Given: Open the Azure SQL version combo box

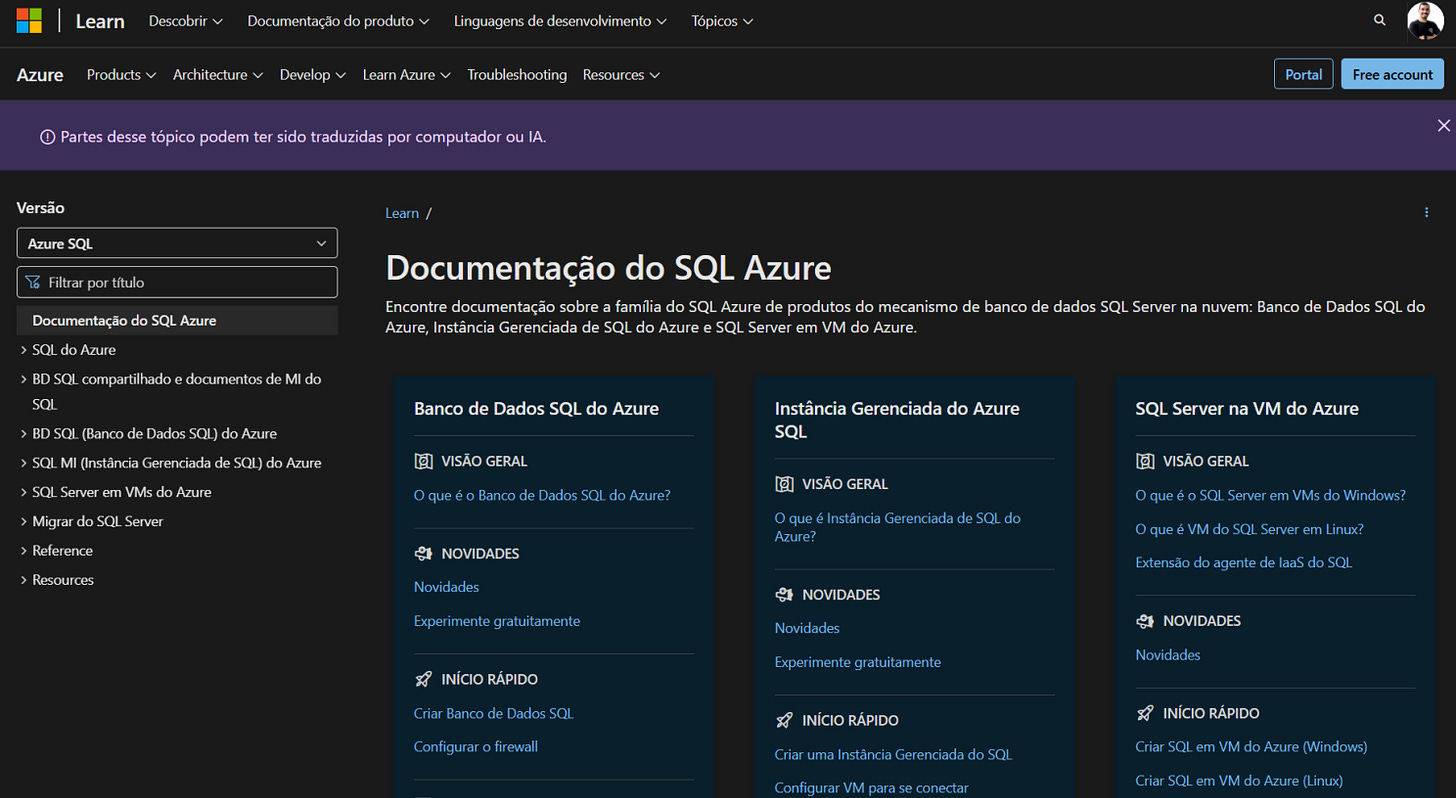Looking at the screenshot, I should pos(177,243).
